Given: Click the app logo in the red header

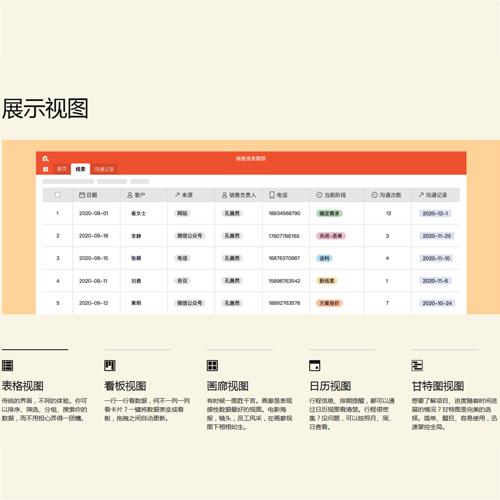Looking at the screenshot, I should coord(46,158).
